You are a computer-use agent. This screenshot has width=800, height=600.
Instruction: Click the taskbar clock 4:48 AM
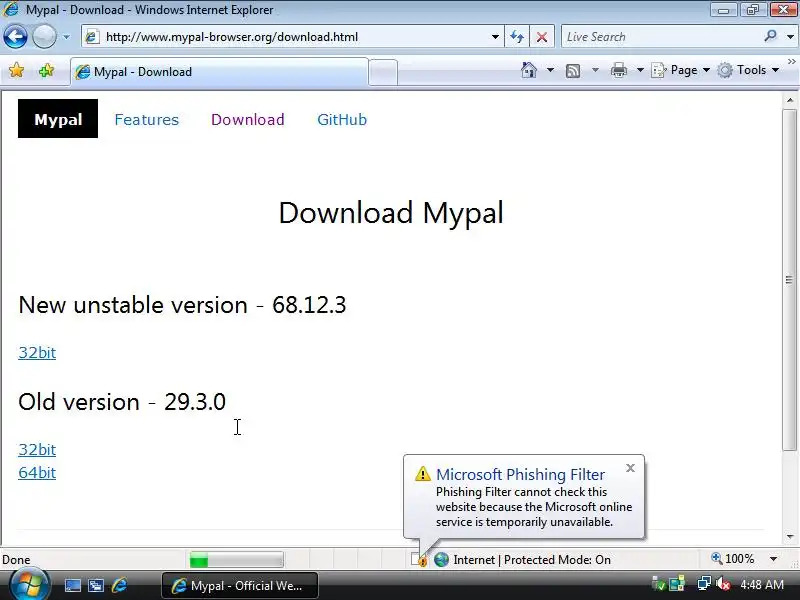tap(762, 584)
